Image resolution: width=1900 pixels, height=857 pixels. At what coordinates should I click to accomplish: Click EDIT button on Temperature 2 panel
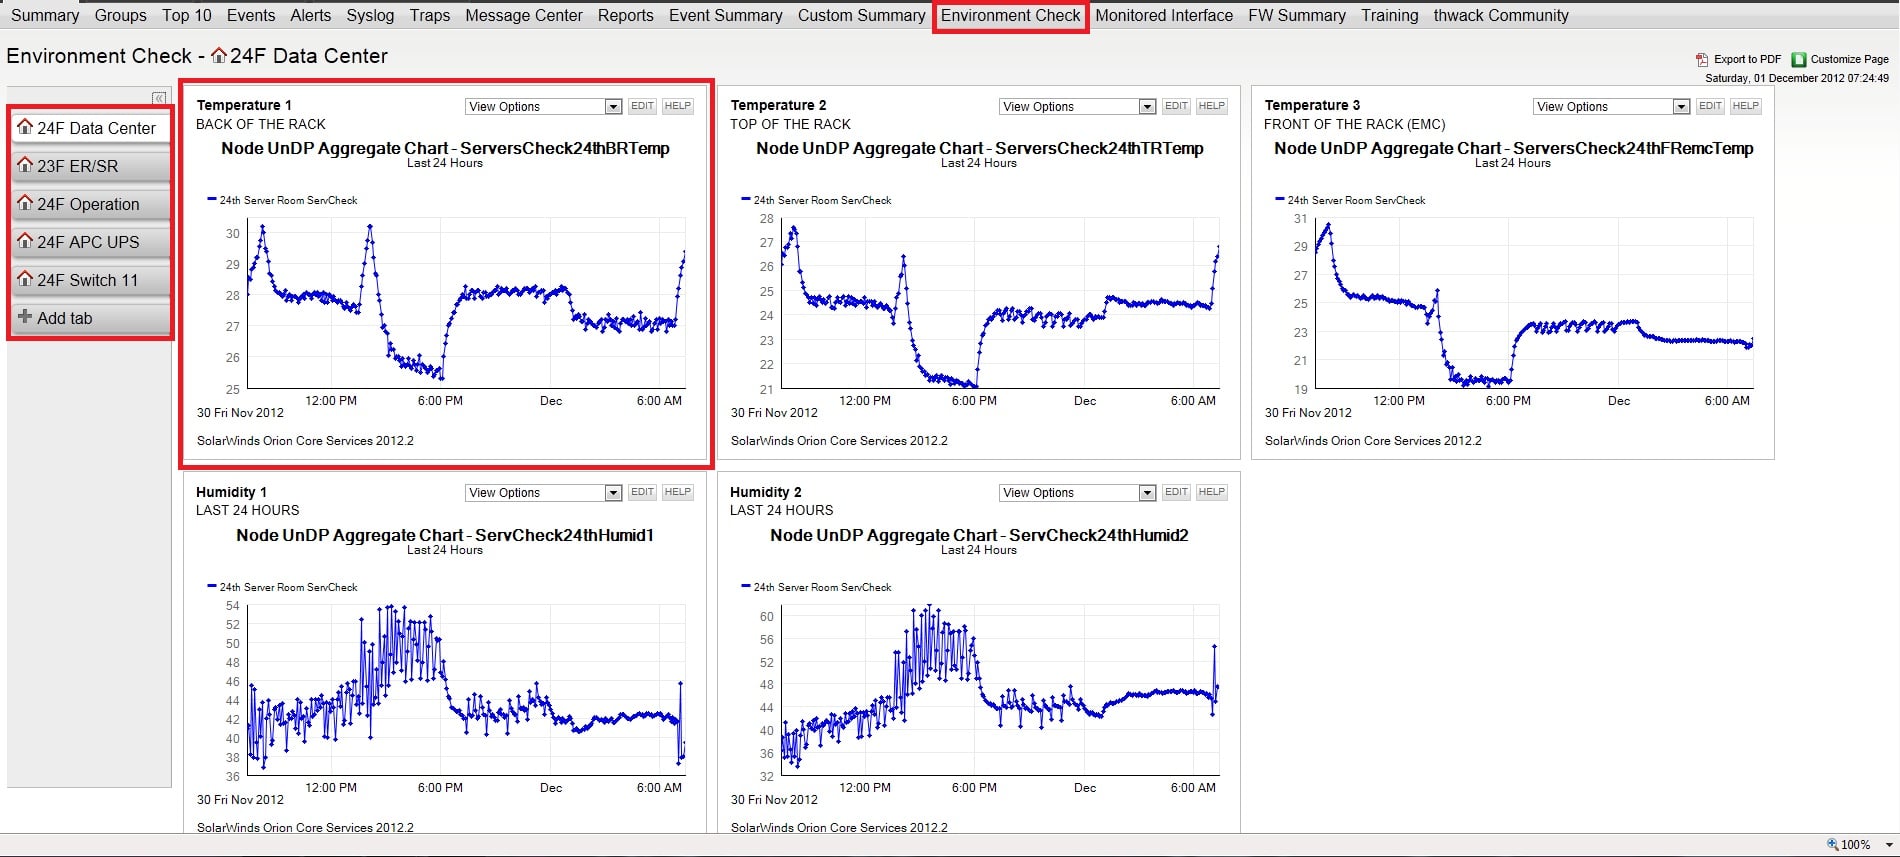(1176, 106)
